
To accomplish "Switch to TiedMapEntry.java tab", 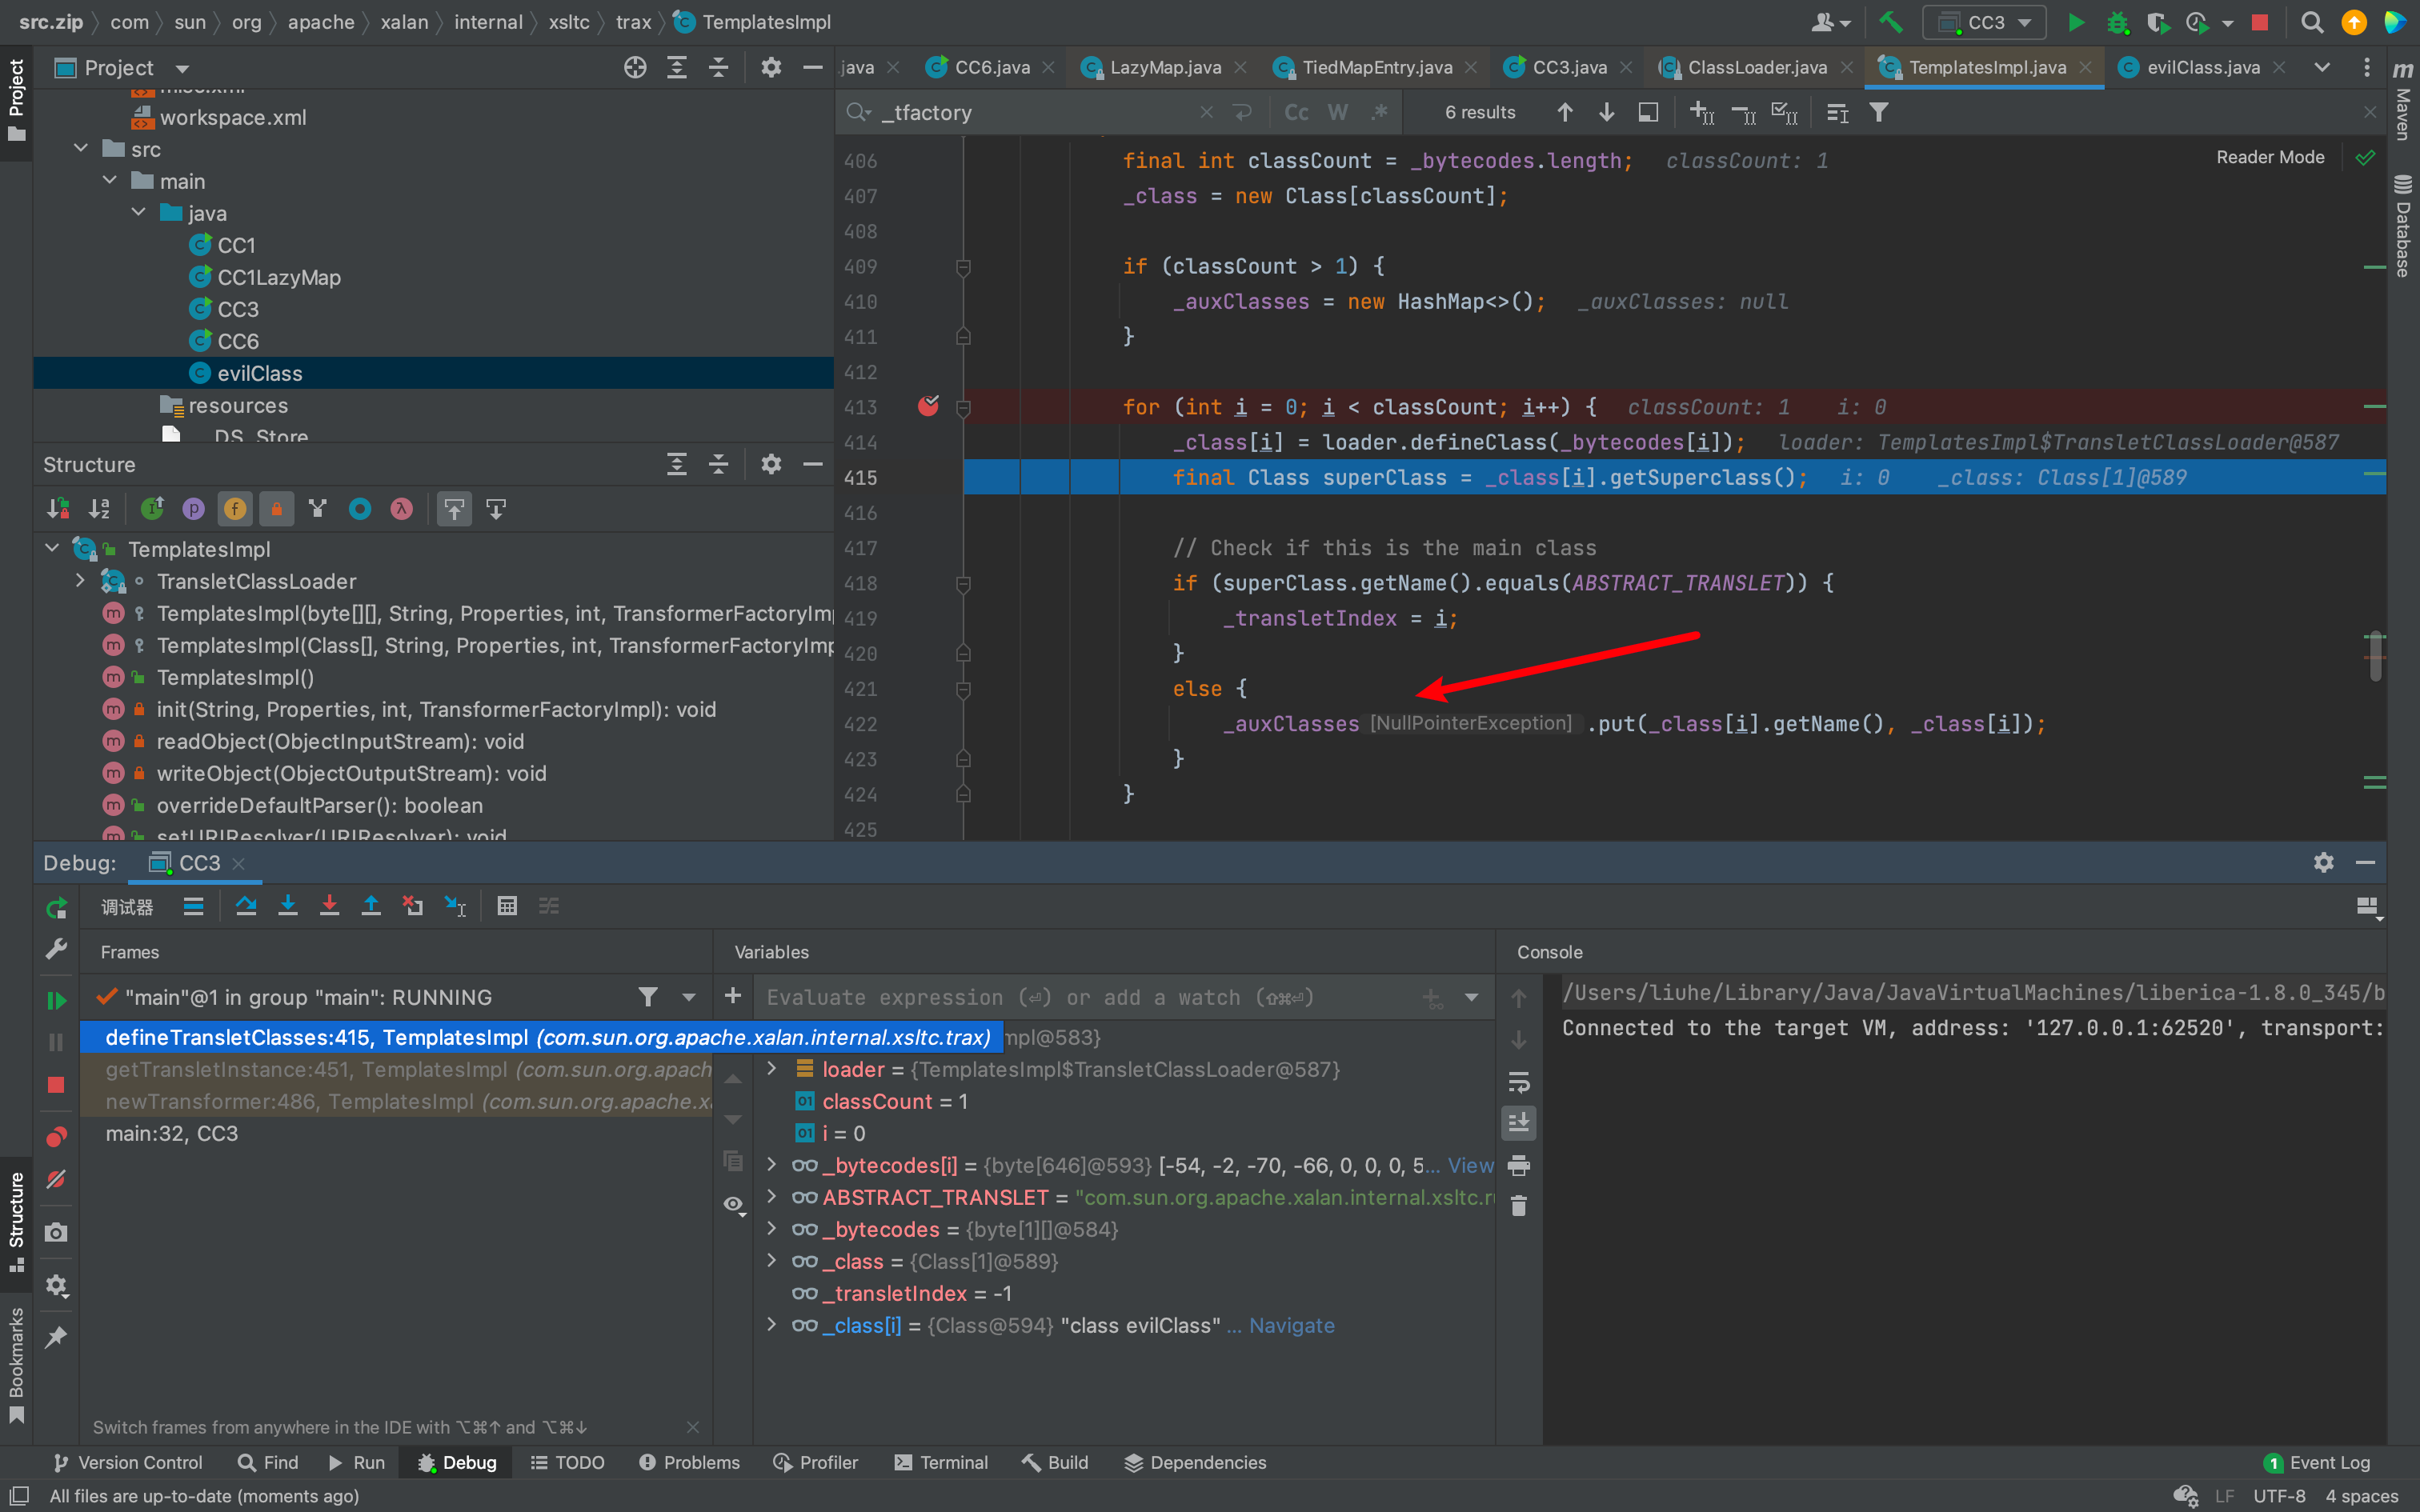I will tap(1376, 67).
